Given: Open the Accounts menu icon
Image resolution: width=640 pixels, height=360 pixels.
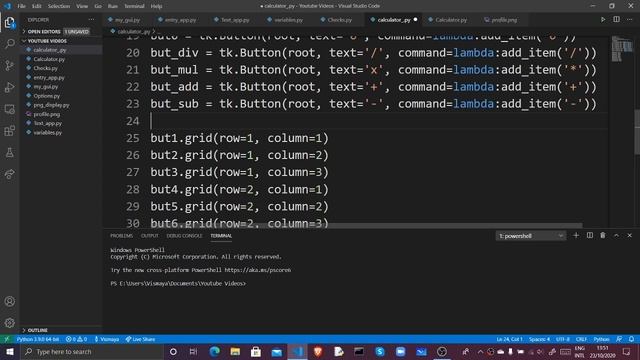Looking at the screenshot, I should (x=10, y=302).
